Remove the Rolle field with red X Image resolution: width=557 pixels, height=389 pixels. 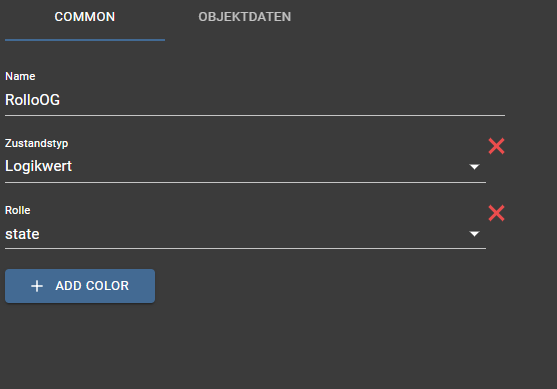coord(496,213)
